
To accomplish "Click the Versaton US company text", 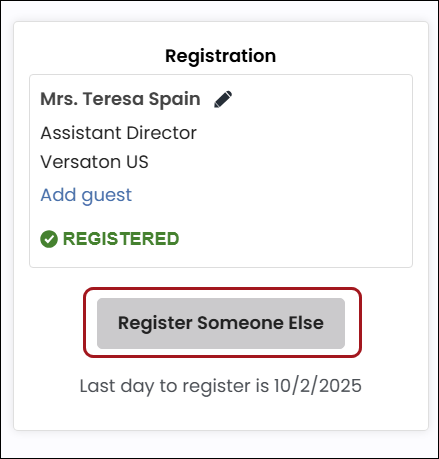I will click(x=94, y=162).
